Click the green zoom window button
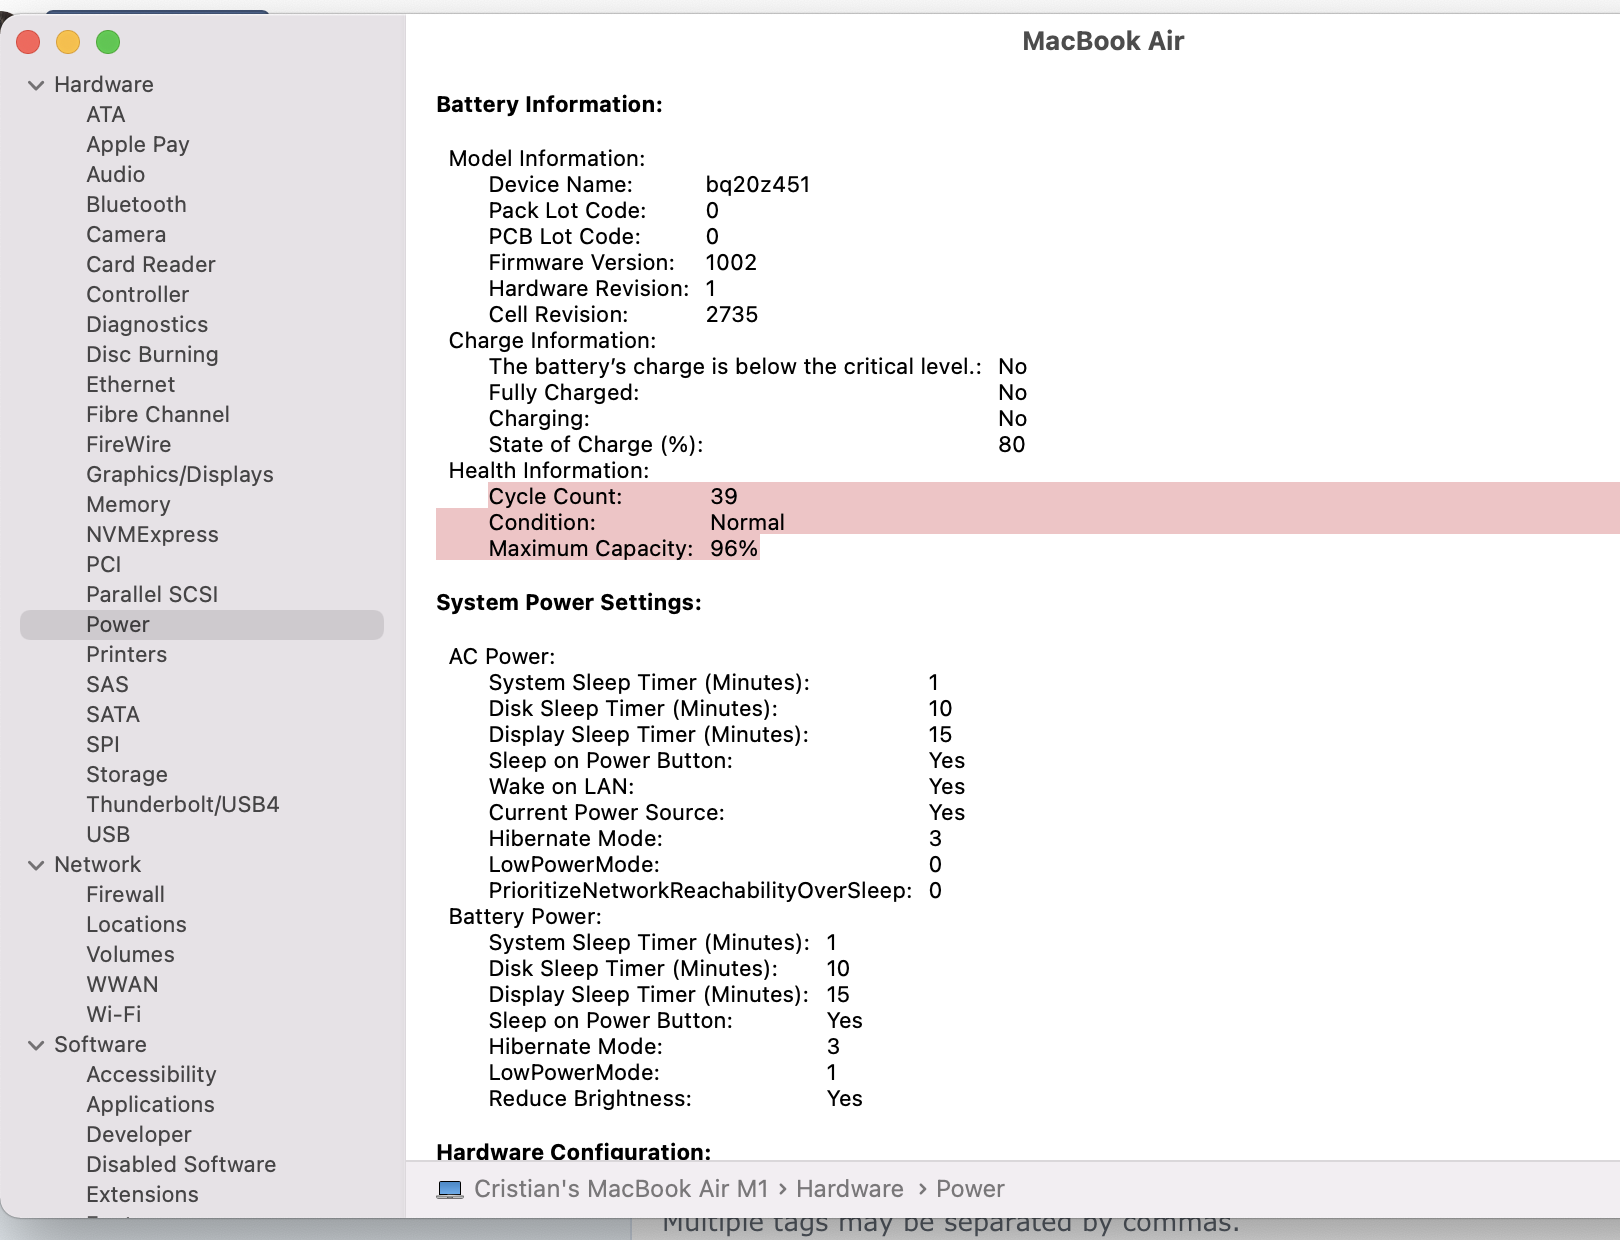 tap(108, 42)
